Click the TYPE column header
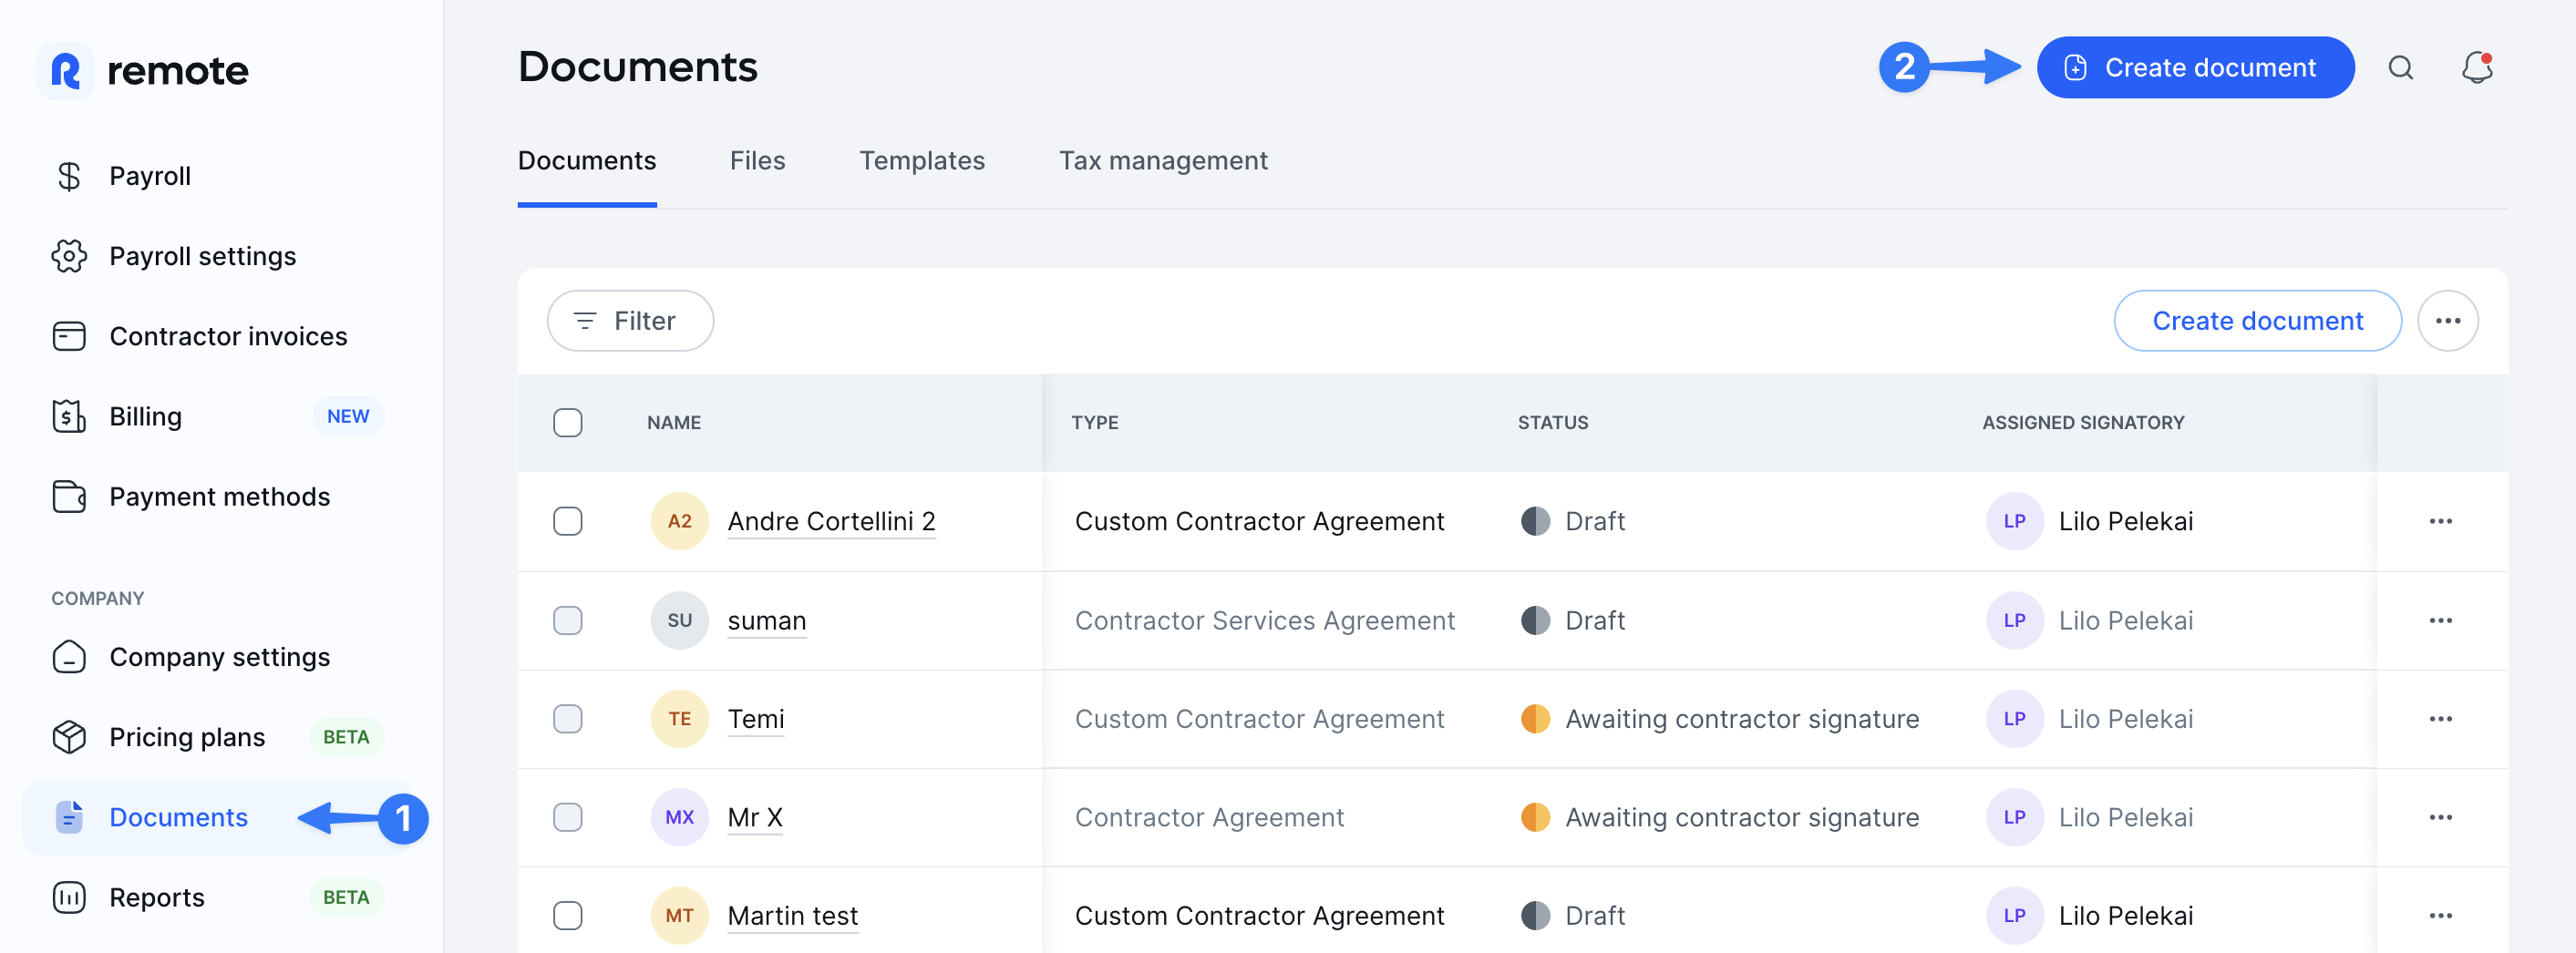The width and height of the screenshot is (2576, 953). (1094, 423)
